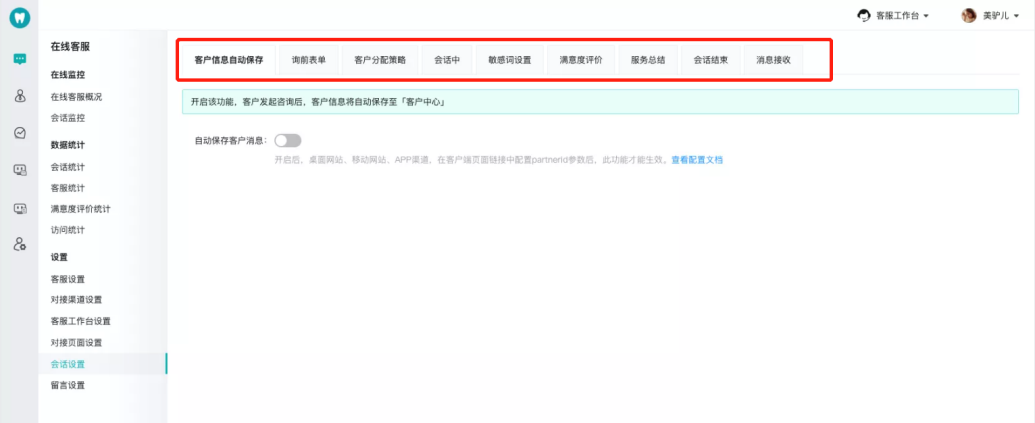The height and width of the screenshot is (423, 1035).
Task: Click the 设置 section heading
Action: 59,257
